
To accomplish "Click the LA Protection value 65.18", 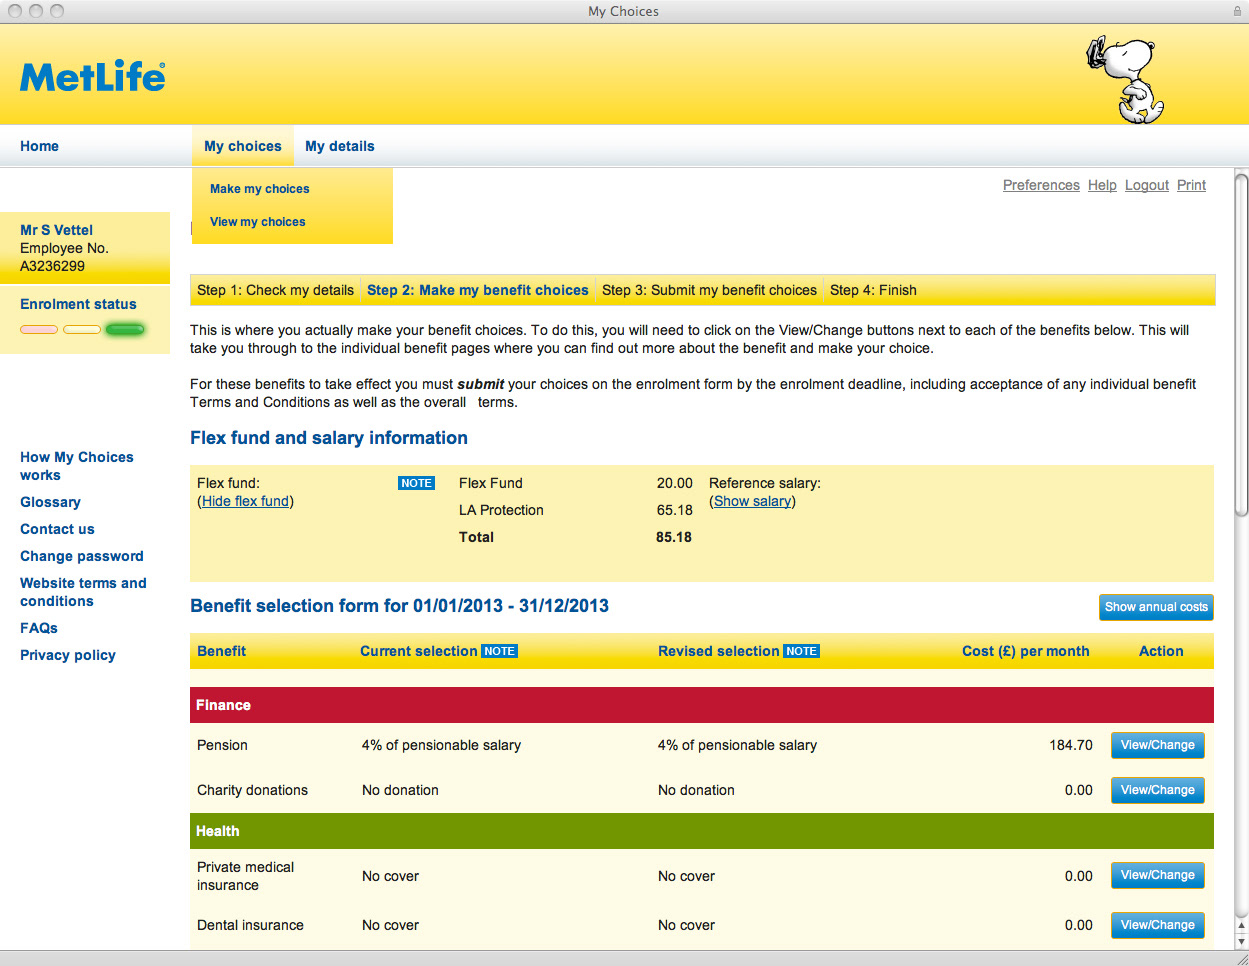I will [x=674, y=510].
